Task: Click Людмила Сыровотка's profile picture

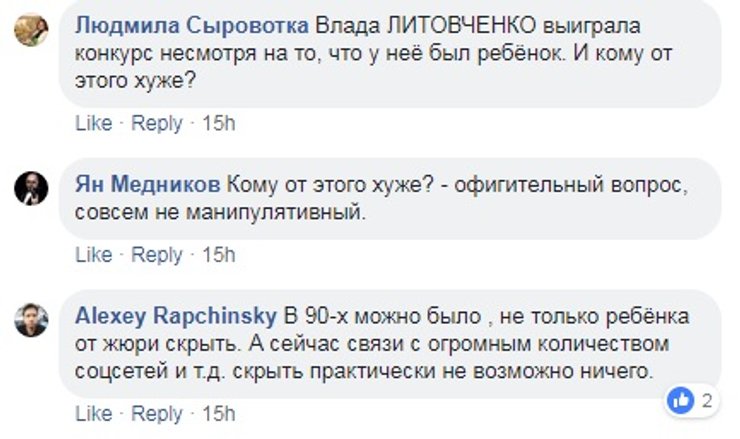Action: point(31,31)
